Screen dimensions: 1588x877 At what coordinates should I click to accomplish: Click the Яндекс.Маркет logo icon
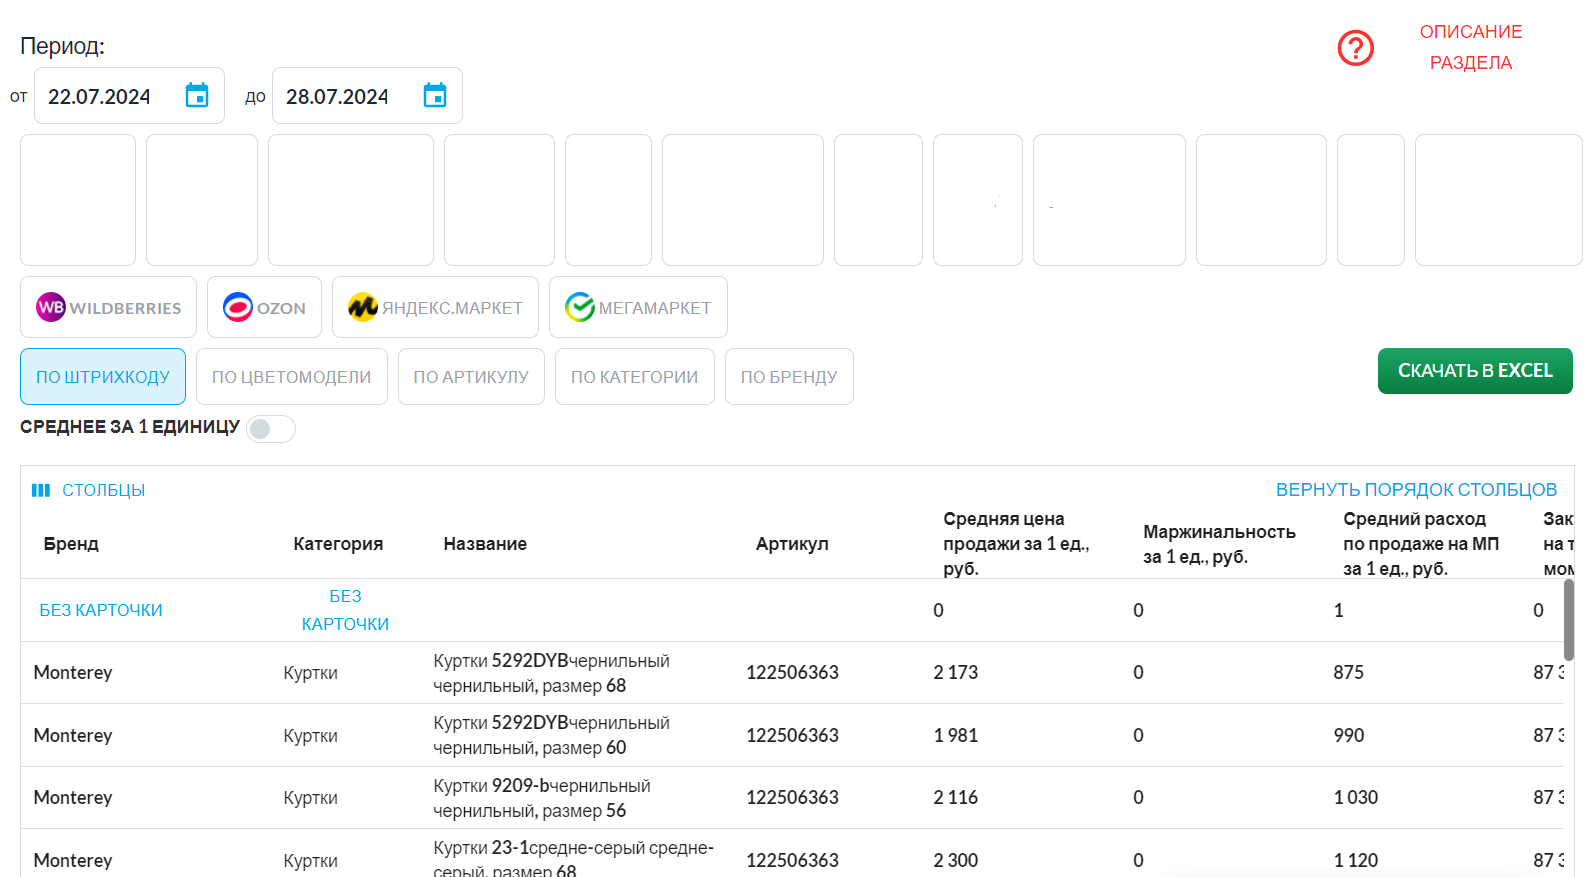(363, 307)
